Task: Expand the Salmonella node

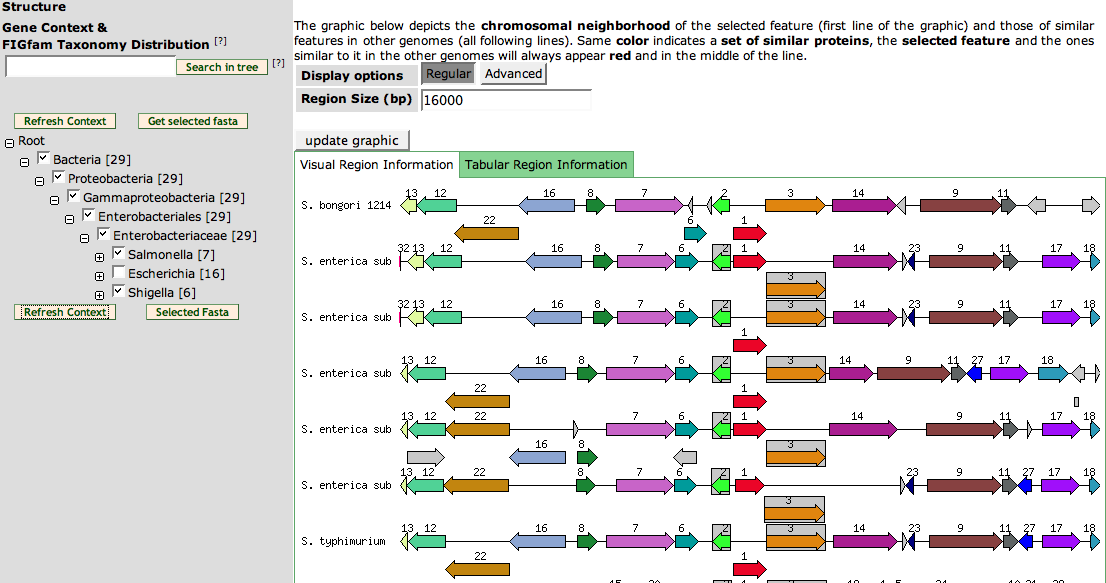Action: click(99, 257)
